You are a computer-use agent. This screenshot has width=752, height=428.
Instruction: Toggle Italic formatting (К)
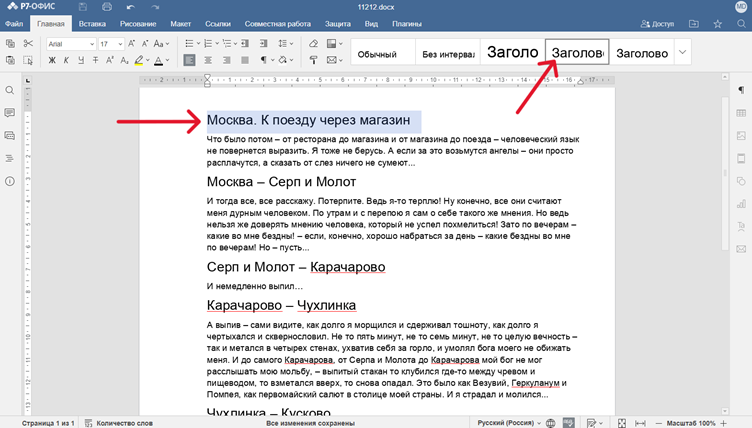(x=66, y=61)
